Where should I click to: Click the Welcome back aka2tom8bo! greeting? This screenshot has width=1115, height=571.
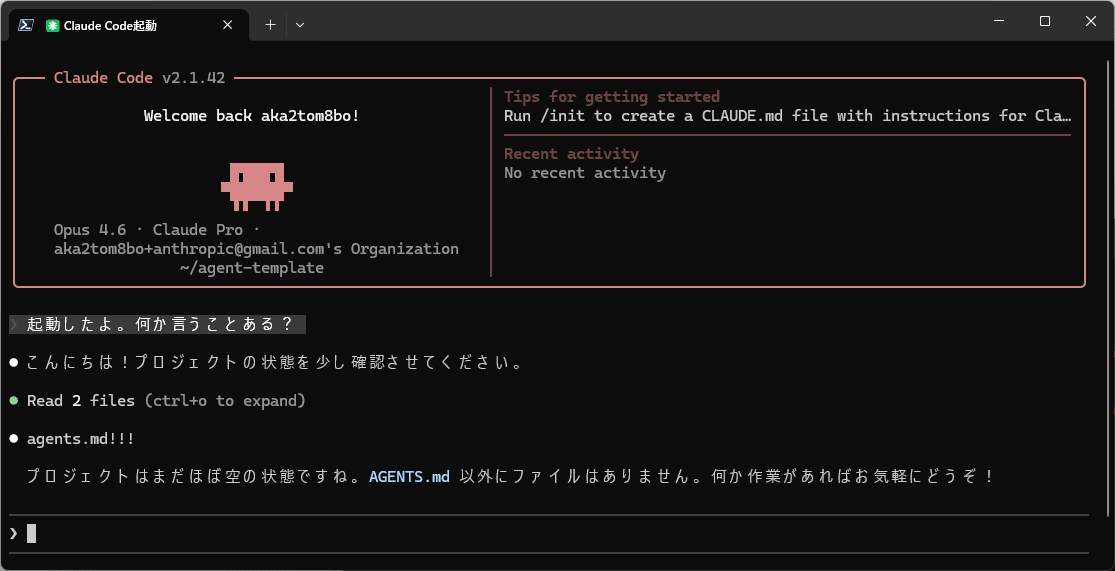252,116
